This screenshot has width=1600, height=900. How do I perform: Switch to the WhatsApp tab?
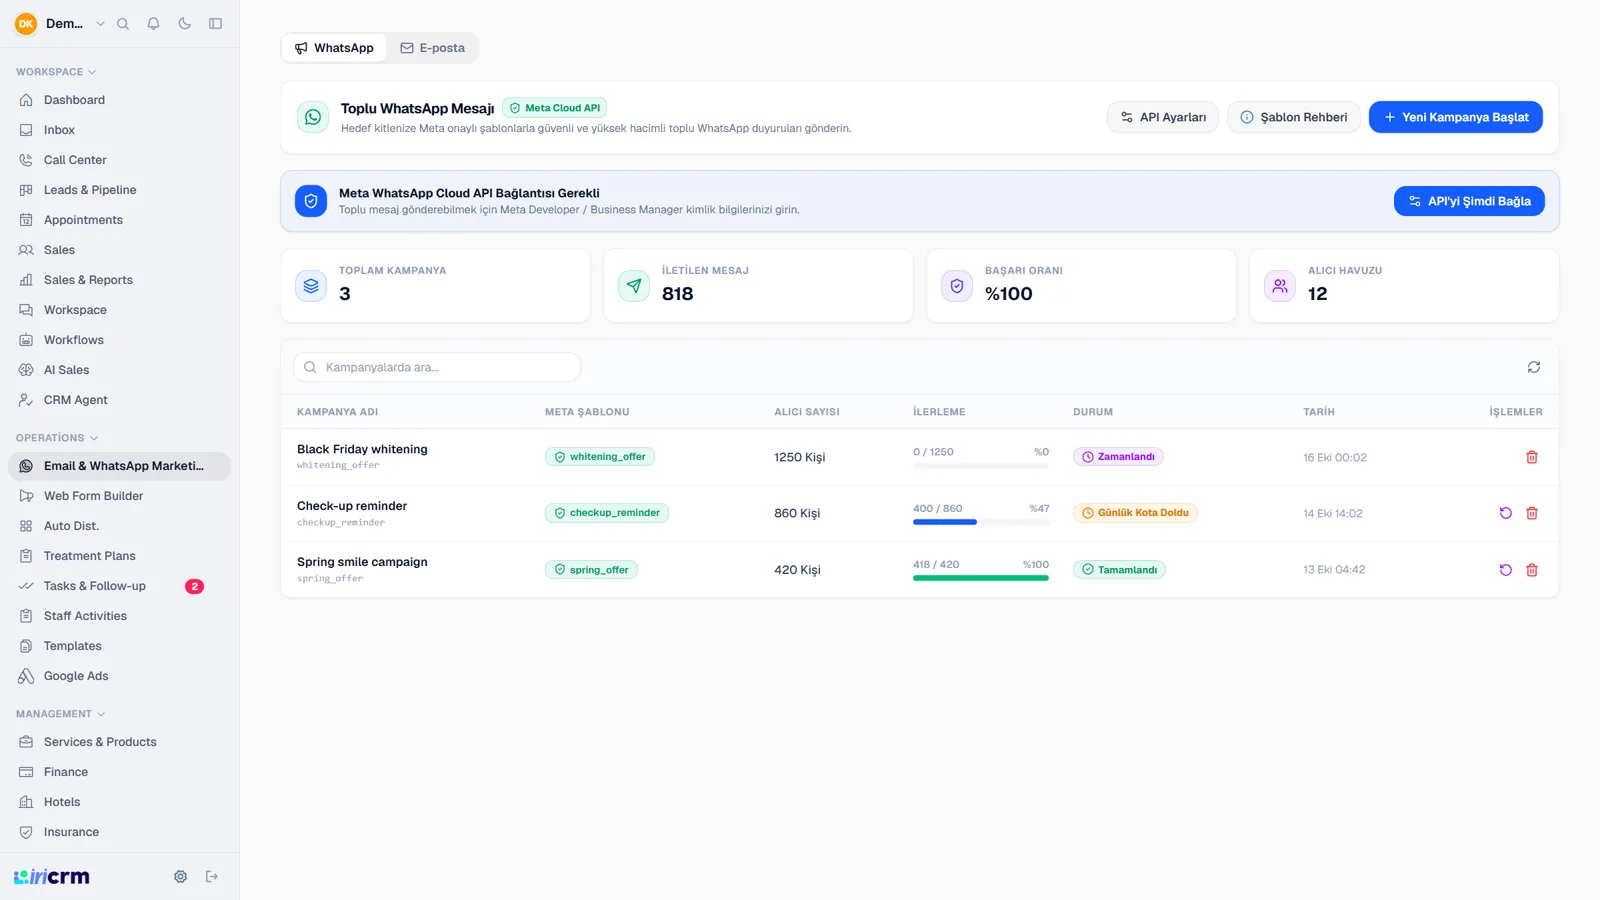coord(334,48)
